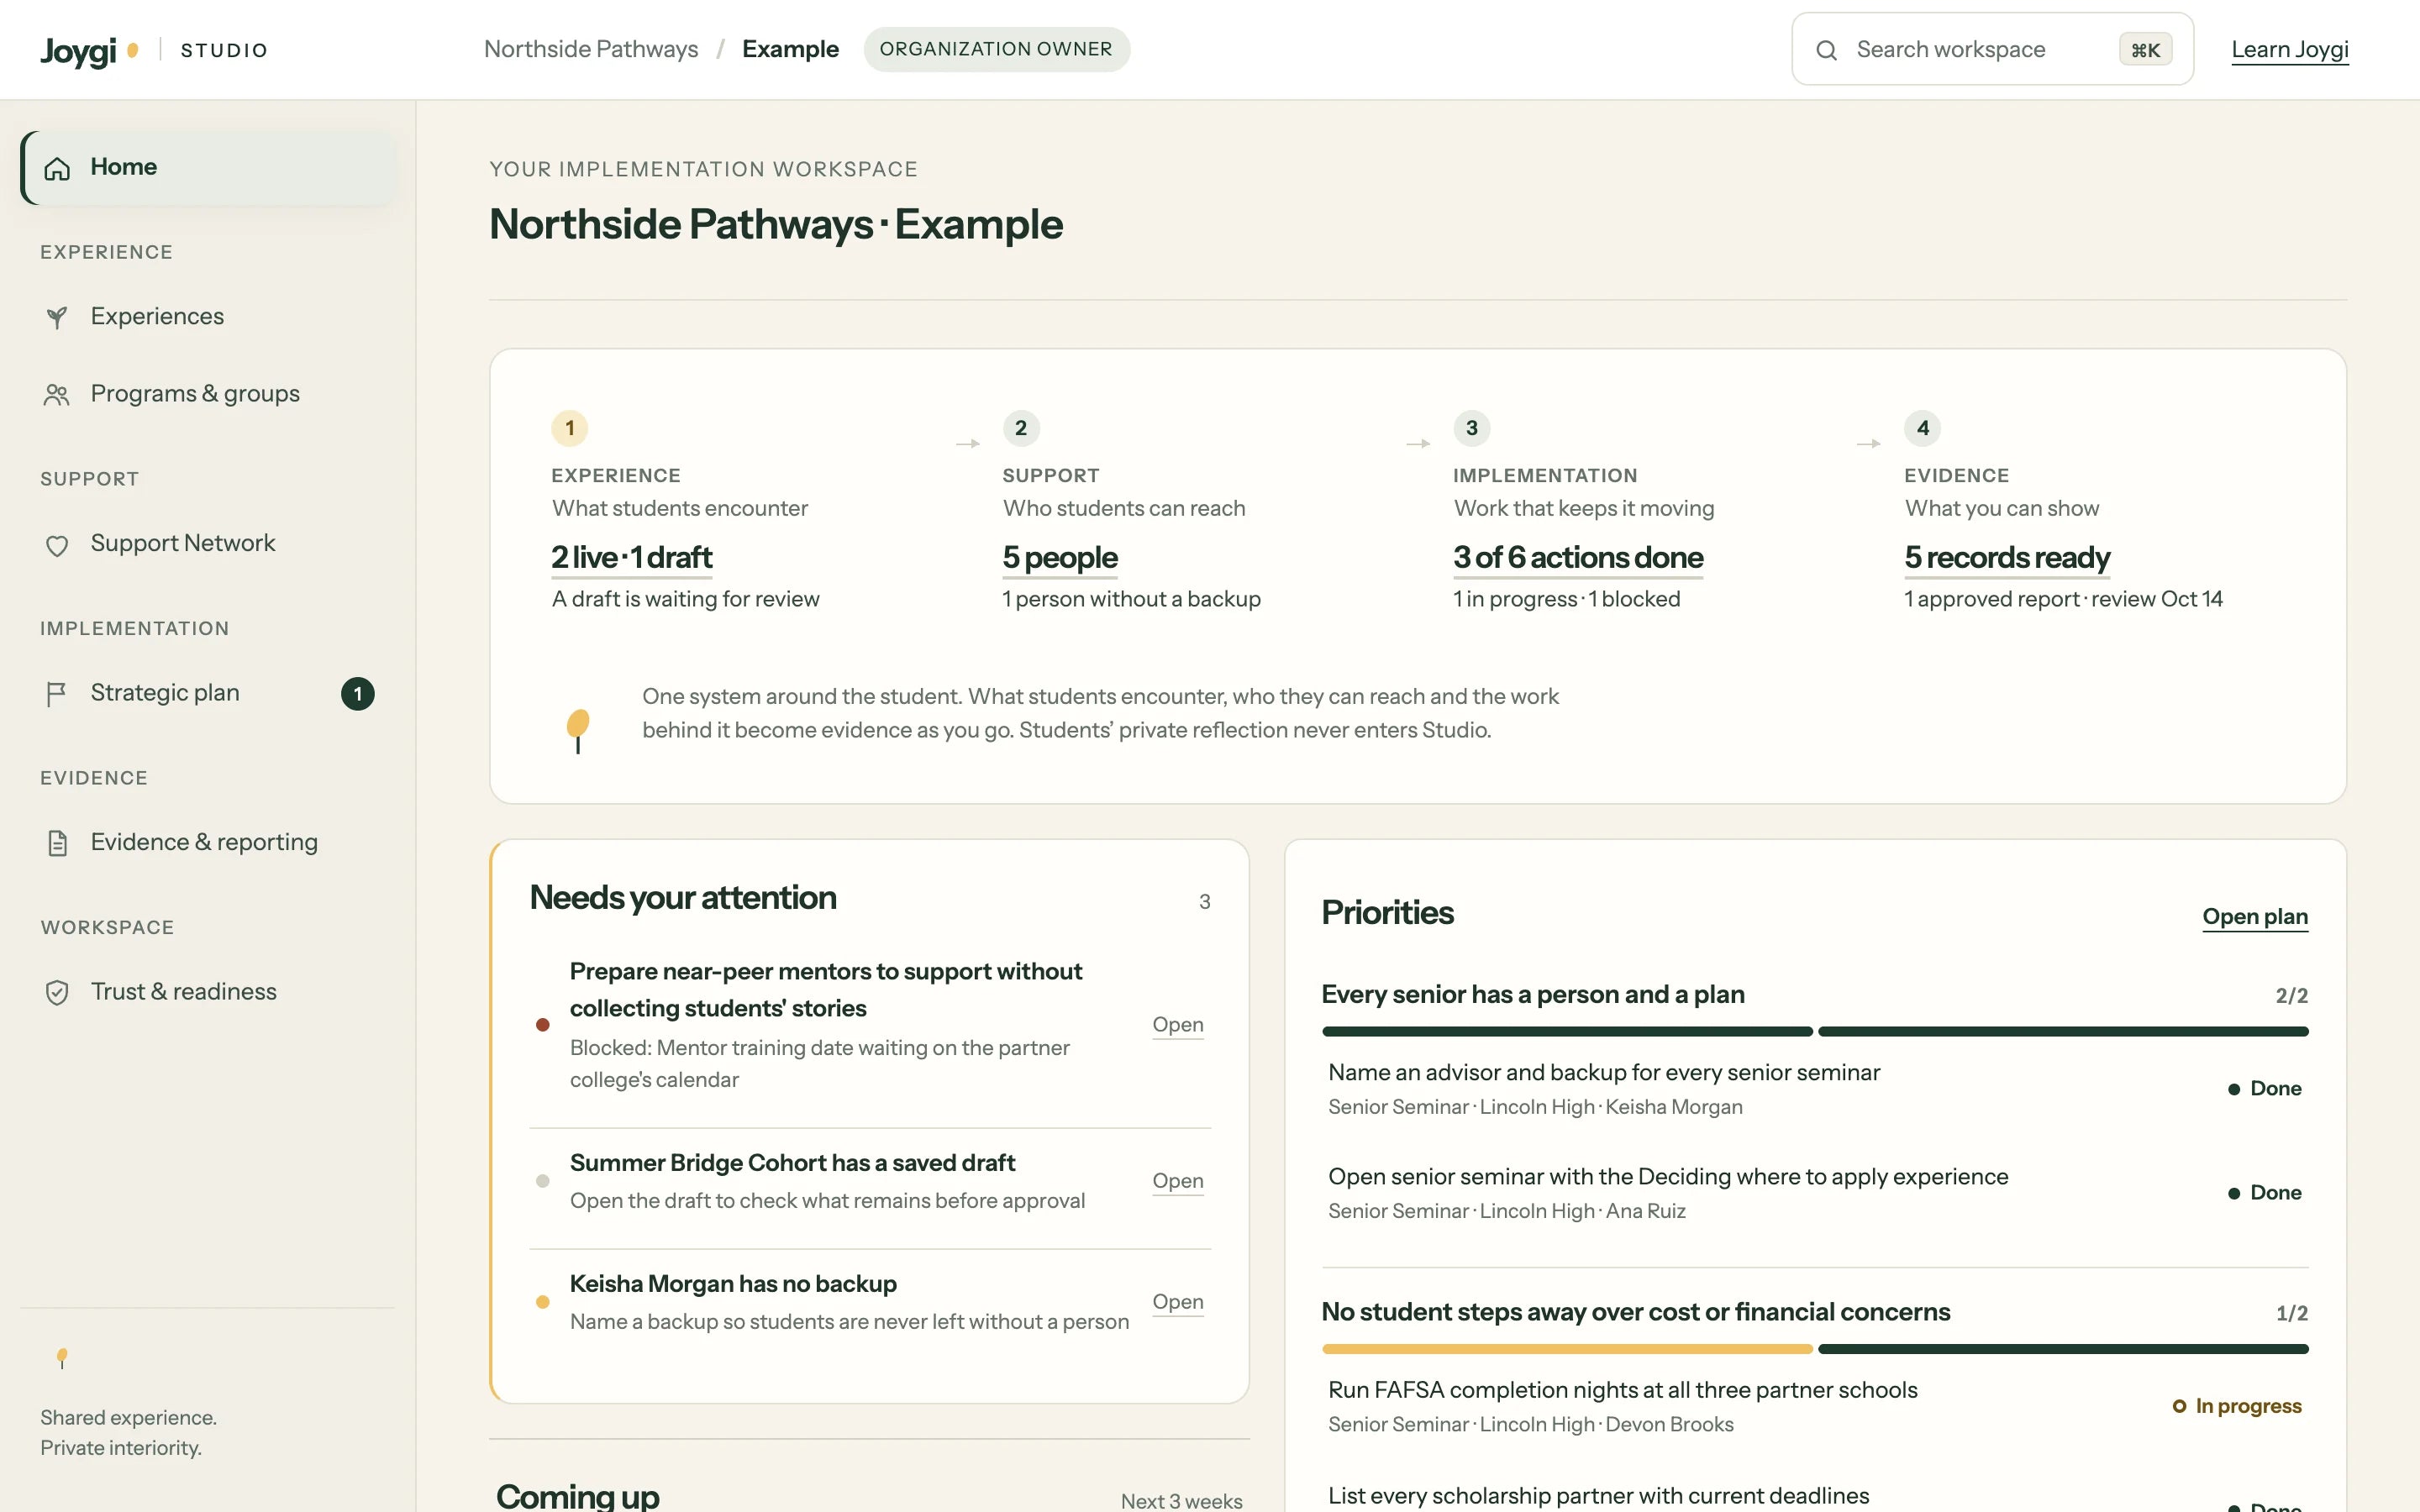This screenshot has width=2420, height=1512.
Task: Click grey status dot beside Summer Bridge item
Action: pos(543,1181)
